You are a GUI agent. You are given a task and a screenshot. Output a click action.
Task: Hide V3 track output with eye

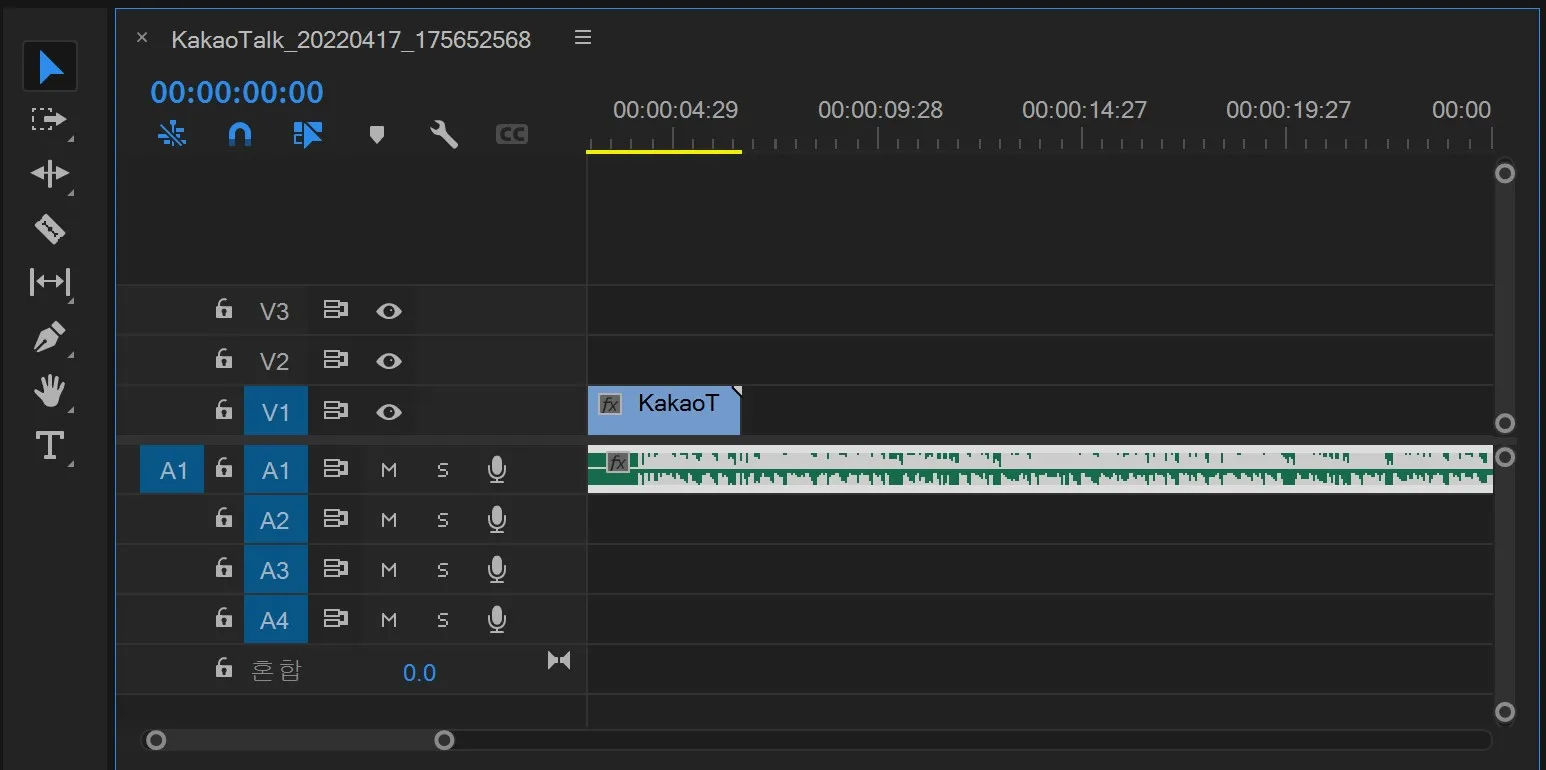[x=389, y=311]
